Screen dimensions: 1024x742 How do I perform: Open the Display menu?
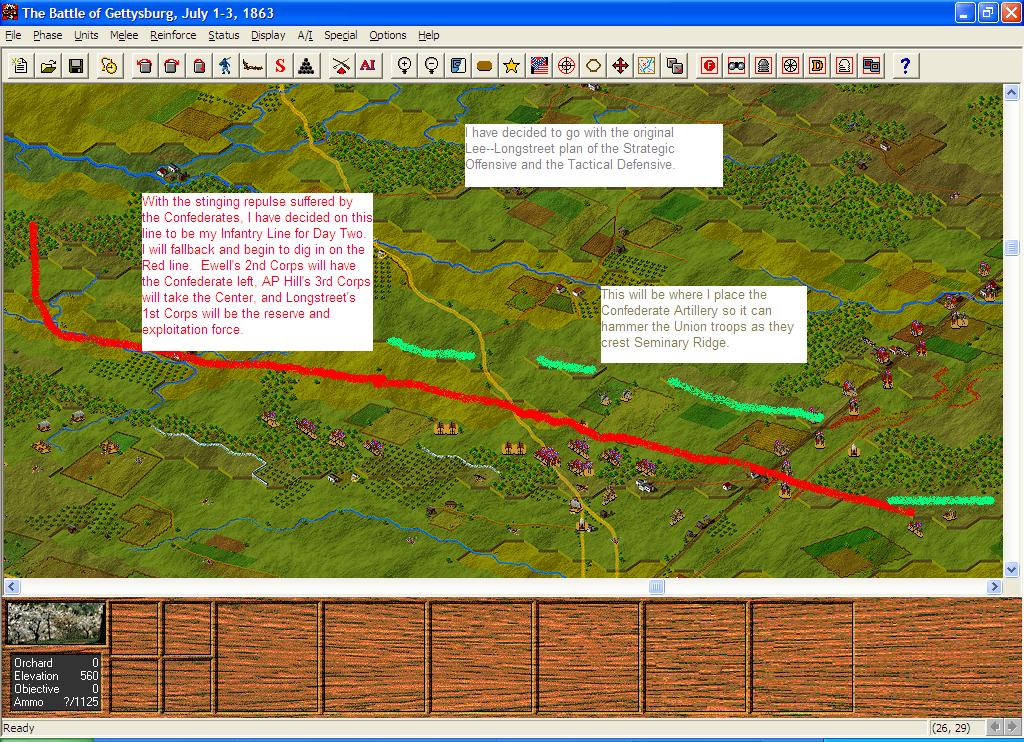pyautogui.click(x=268, y=35)
